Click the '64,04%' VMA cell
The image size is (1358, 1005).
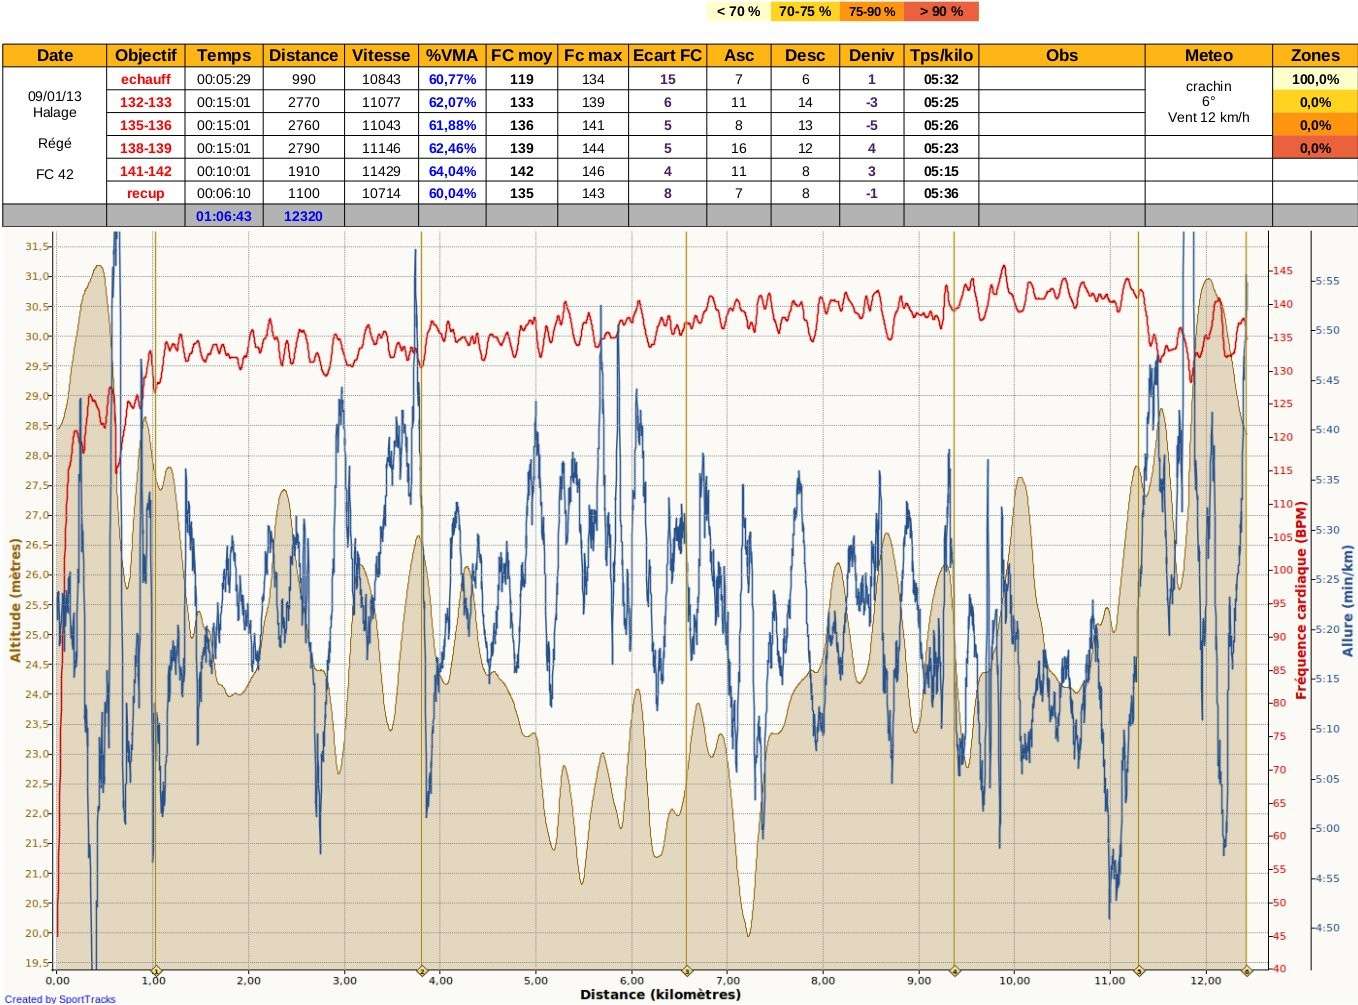tap(452, 171)
